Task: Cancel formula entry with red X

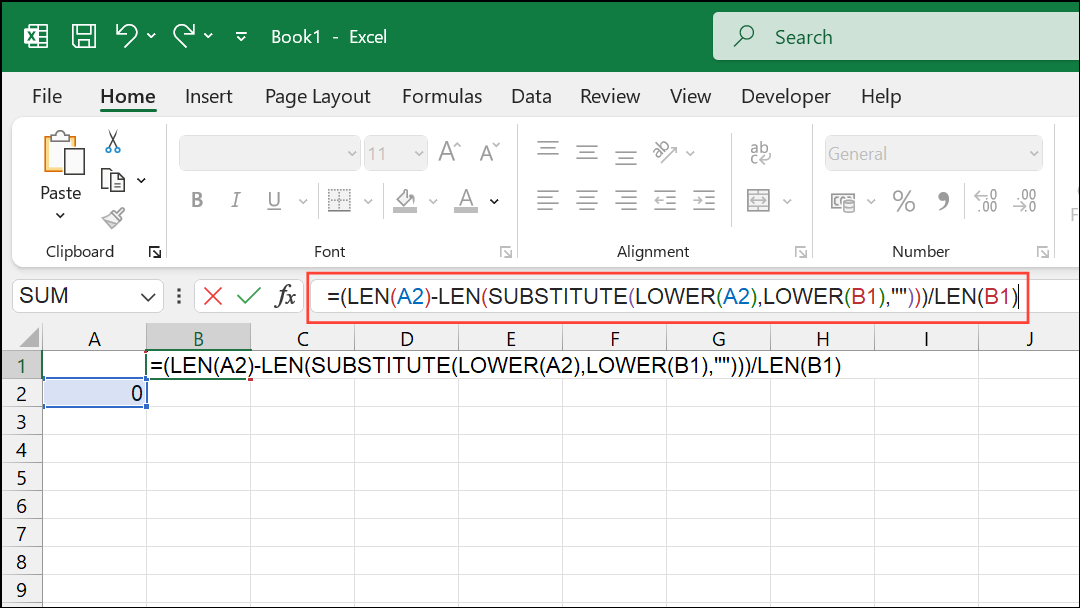Action: click(213, 296)
